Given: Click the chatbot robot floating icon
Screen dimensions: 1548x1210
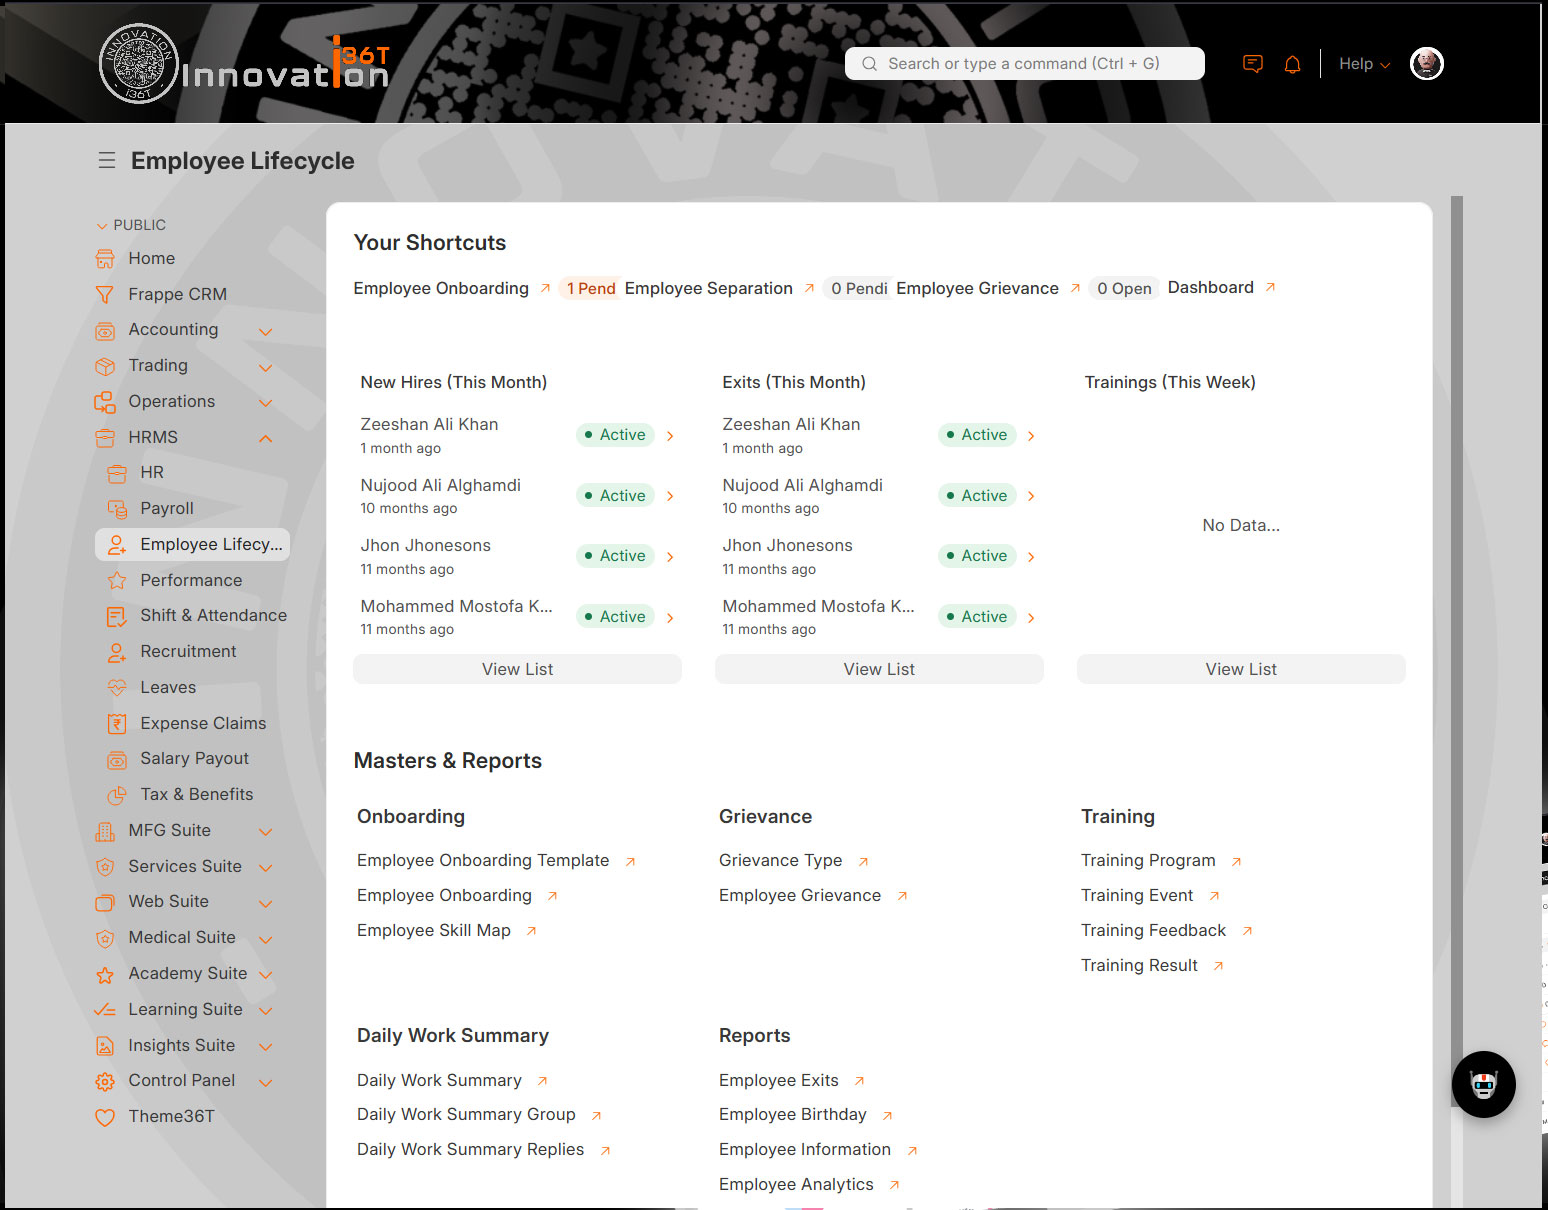Looking at the screenshot, I should 1483,1084.
